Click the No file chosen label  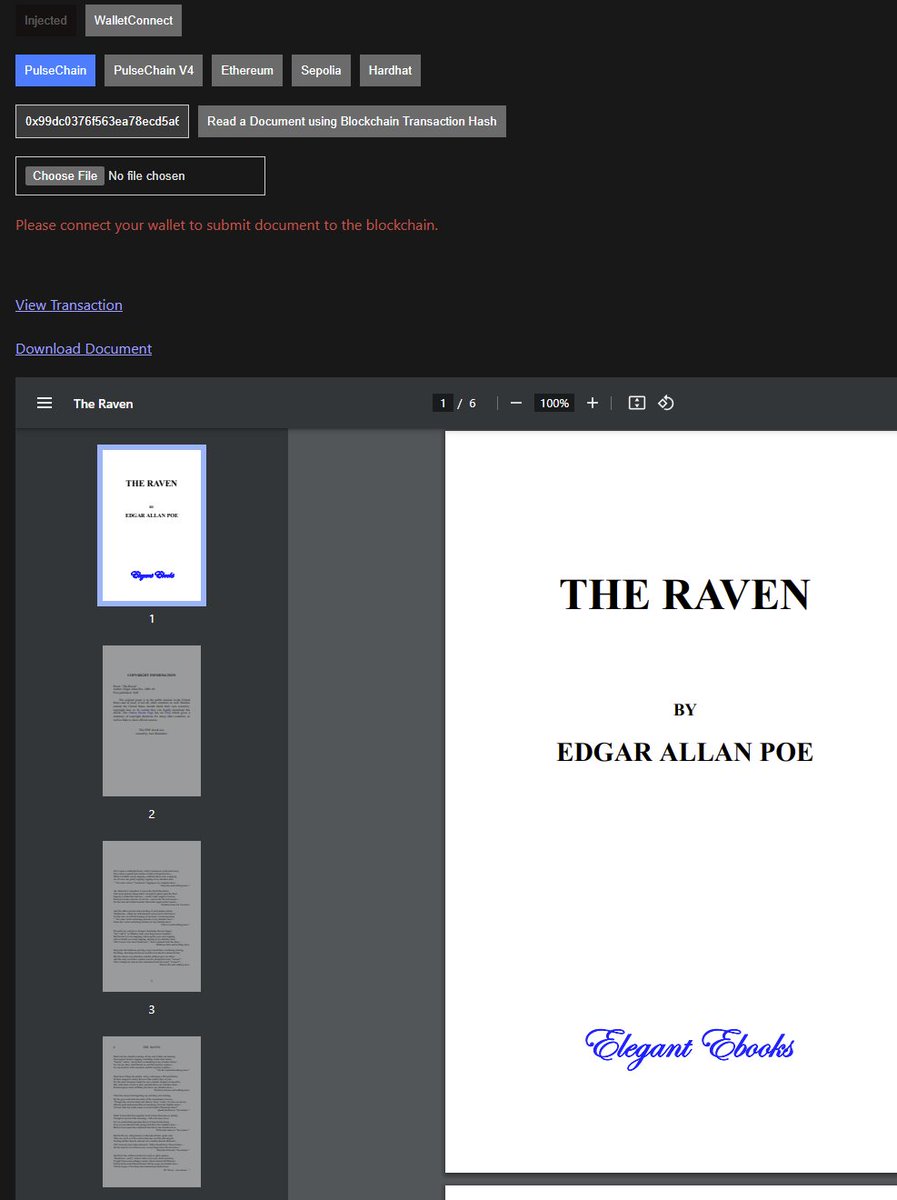(147, 176)
